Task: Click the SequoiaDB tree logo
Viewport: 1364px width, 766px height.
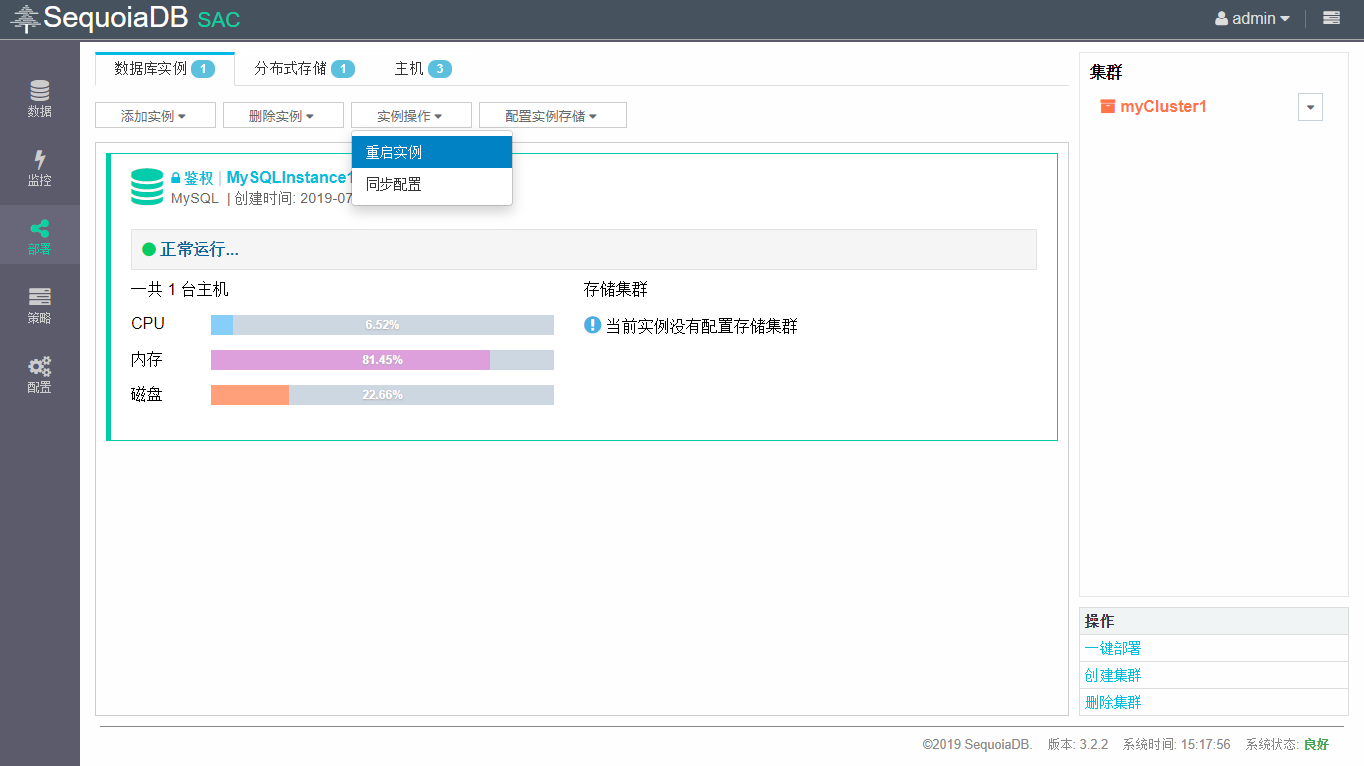Action: 25,18
